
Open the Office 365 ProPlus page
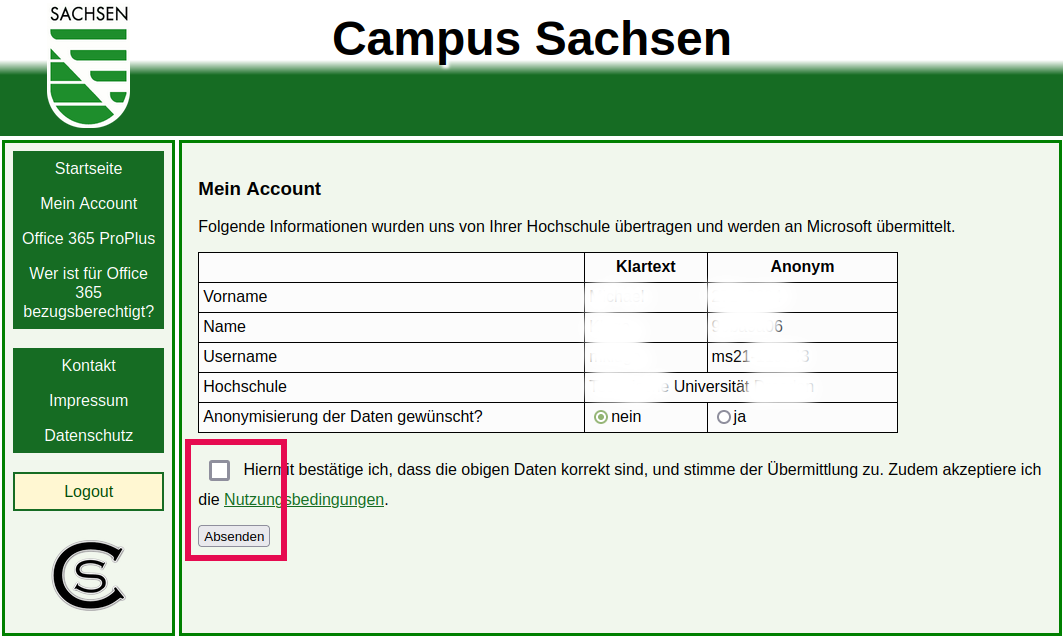click(89, 239)
